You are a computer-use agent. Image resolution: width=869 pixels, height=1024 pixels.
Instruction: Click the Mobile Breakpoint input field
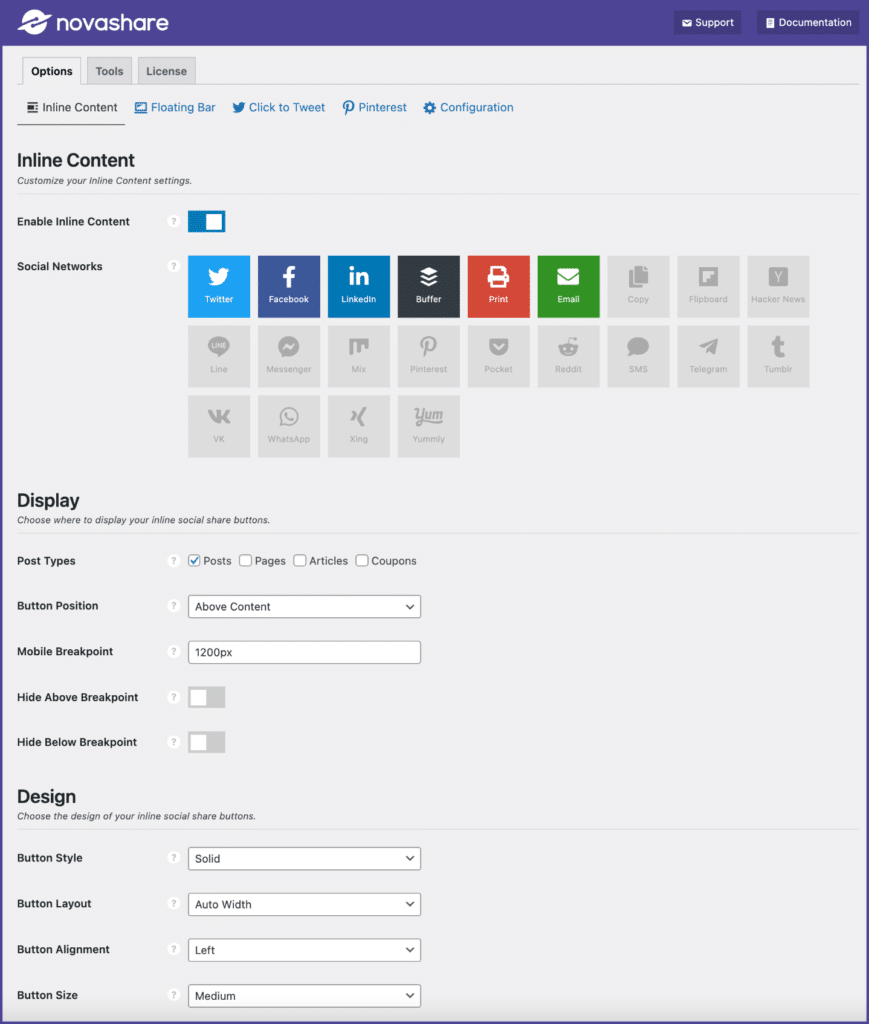(x=304, y=652)
